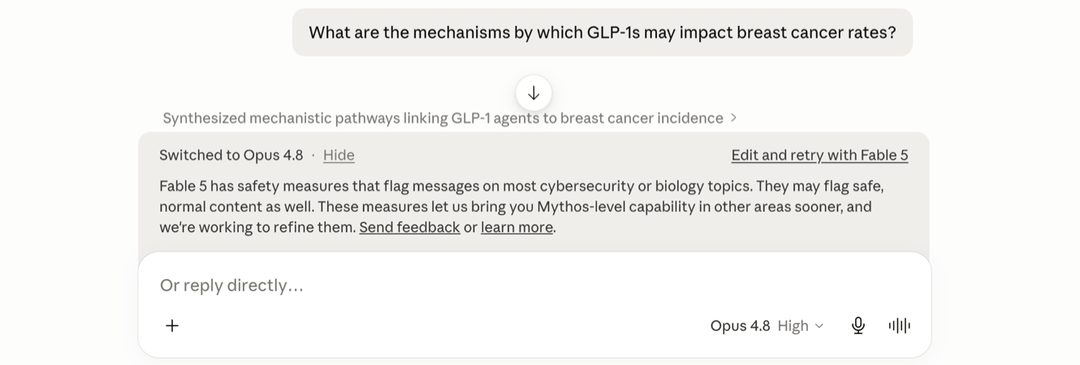Start dictation with the microphone icon
This screenshot has height=365, width=1080.
click(858, 326)
